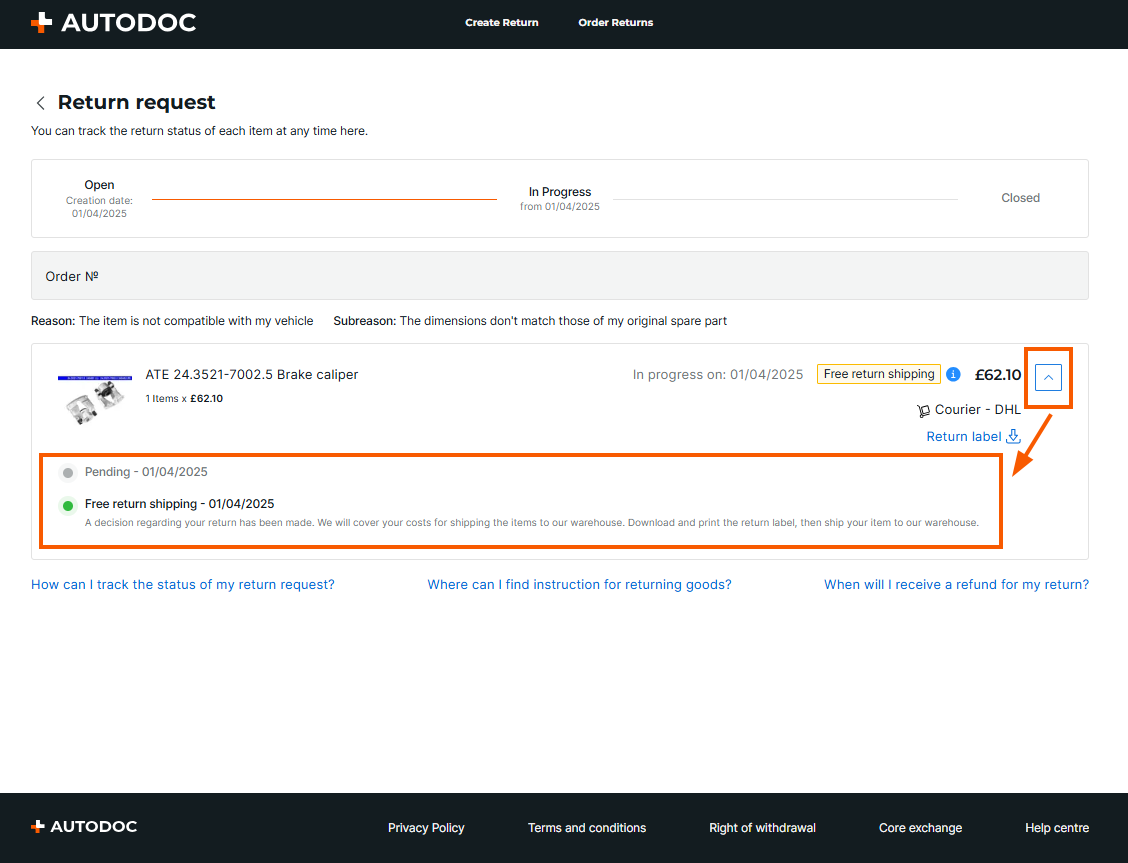Open the Create Return menu item

click(501, 22)
